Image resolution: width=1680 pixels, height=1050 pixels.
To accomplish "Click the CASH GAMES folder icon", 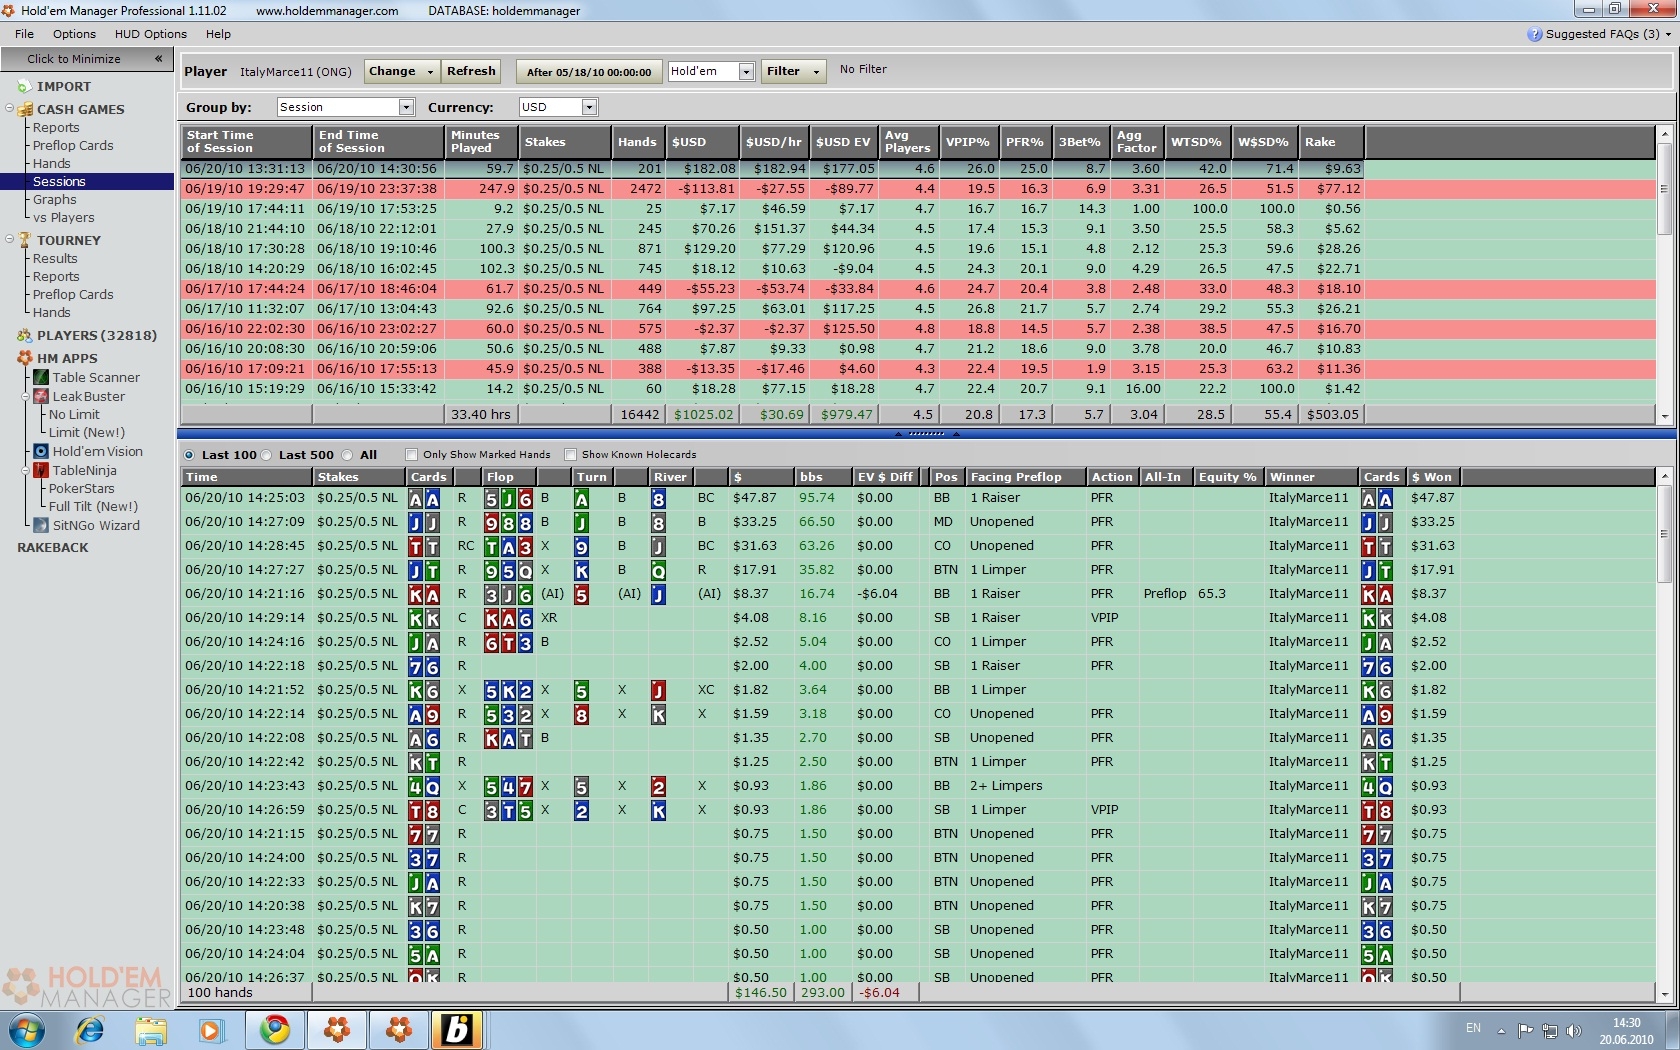I will coord(24,109).
